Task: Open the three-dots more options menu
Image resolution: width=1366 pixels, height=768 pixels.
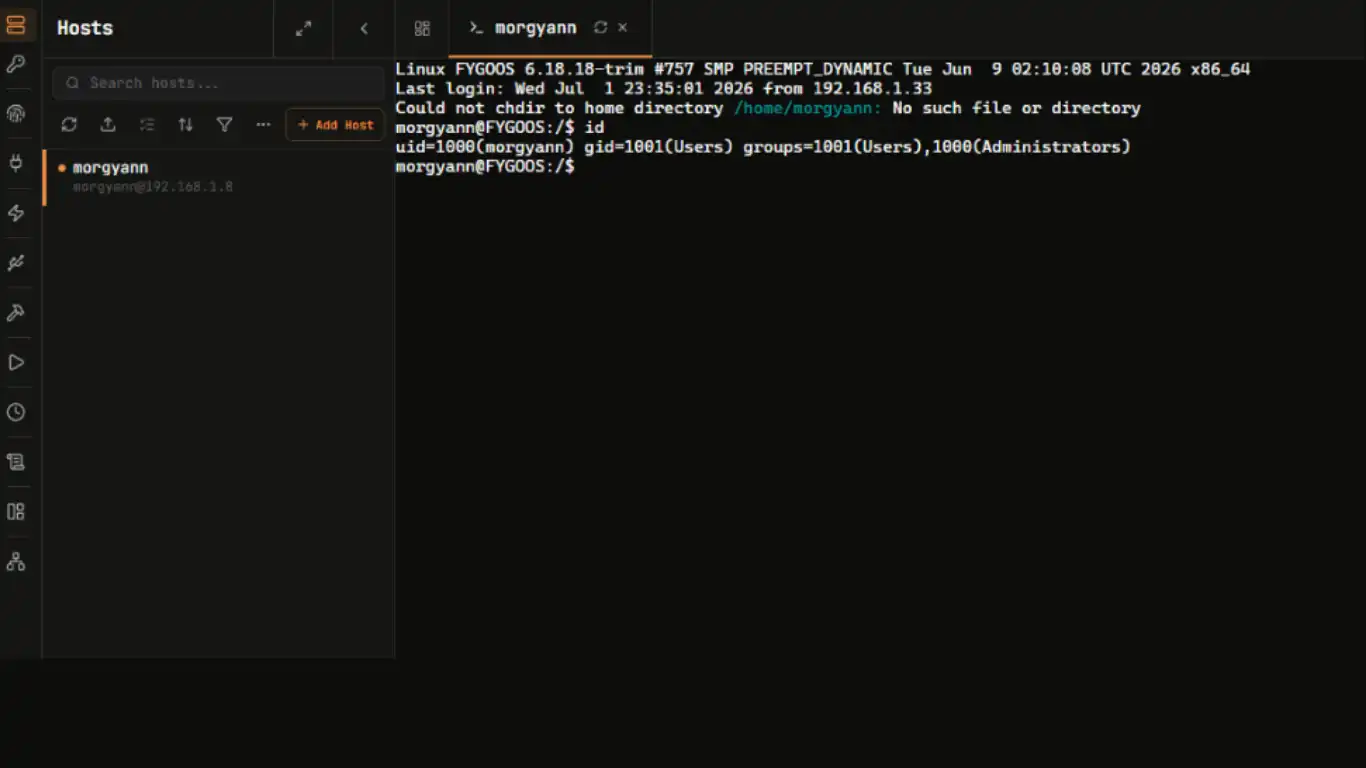Action: click(263, 125)
